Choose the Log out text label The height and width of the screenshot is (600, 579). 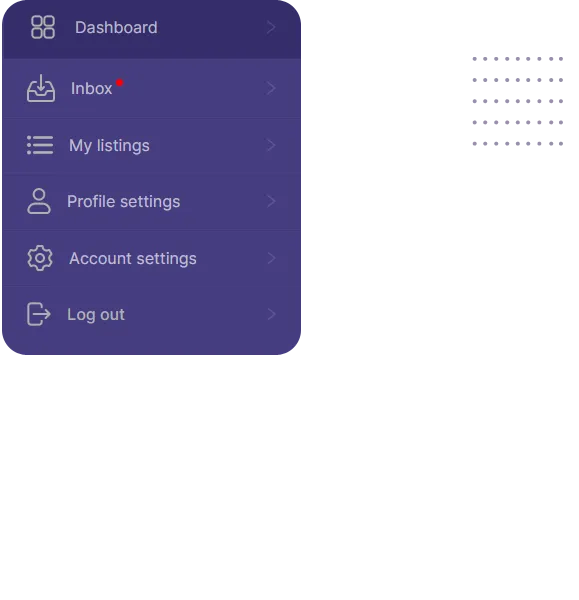click(x=96, y=315)
